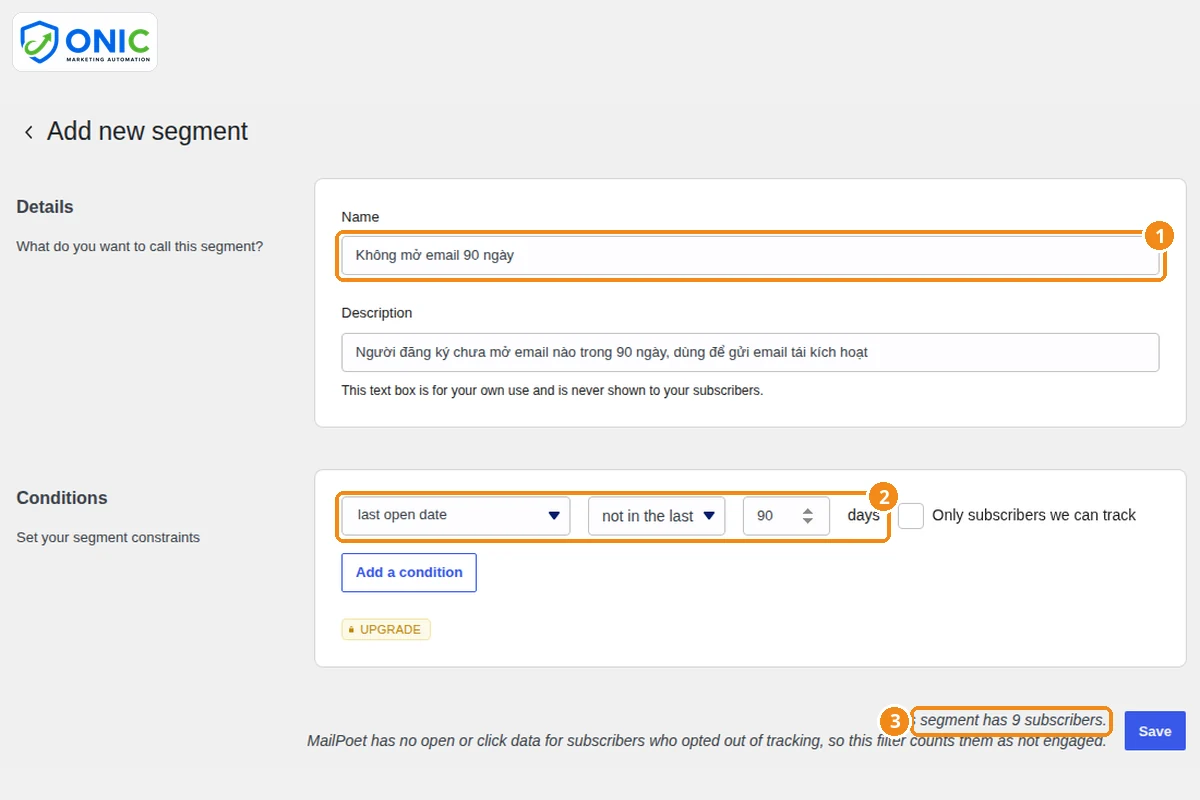The width and height of the screenshot is (1200, 800).
Task: Enable 'Only subscribers we can track' checkbox
Action: (911, 516)
